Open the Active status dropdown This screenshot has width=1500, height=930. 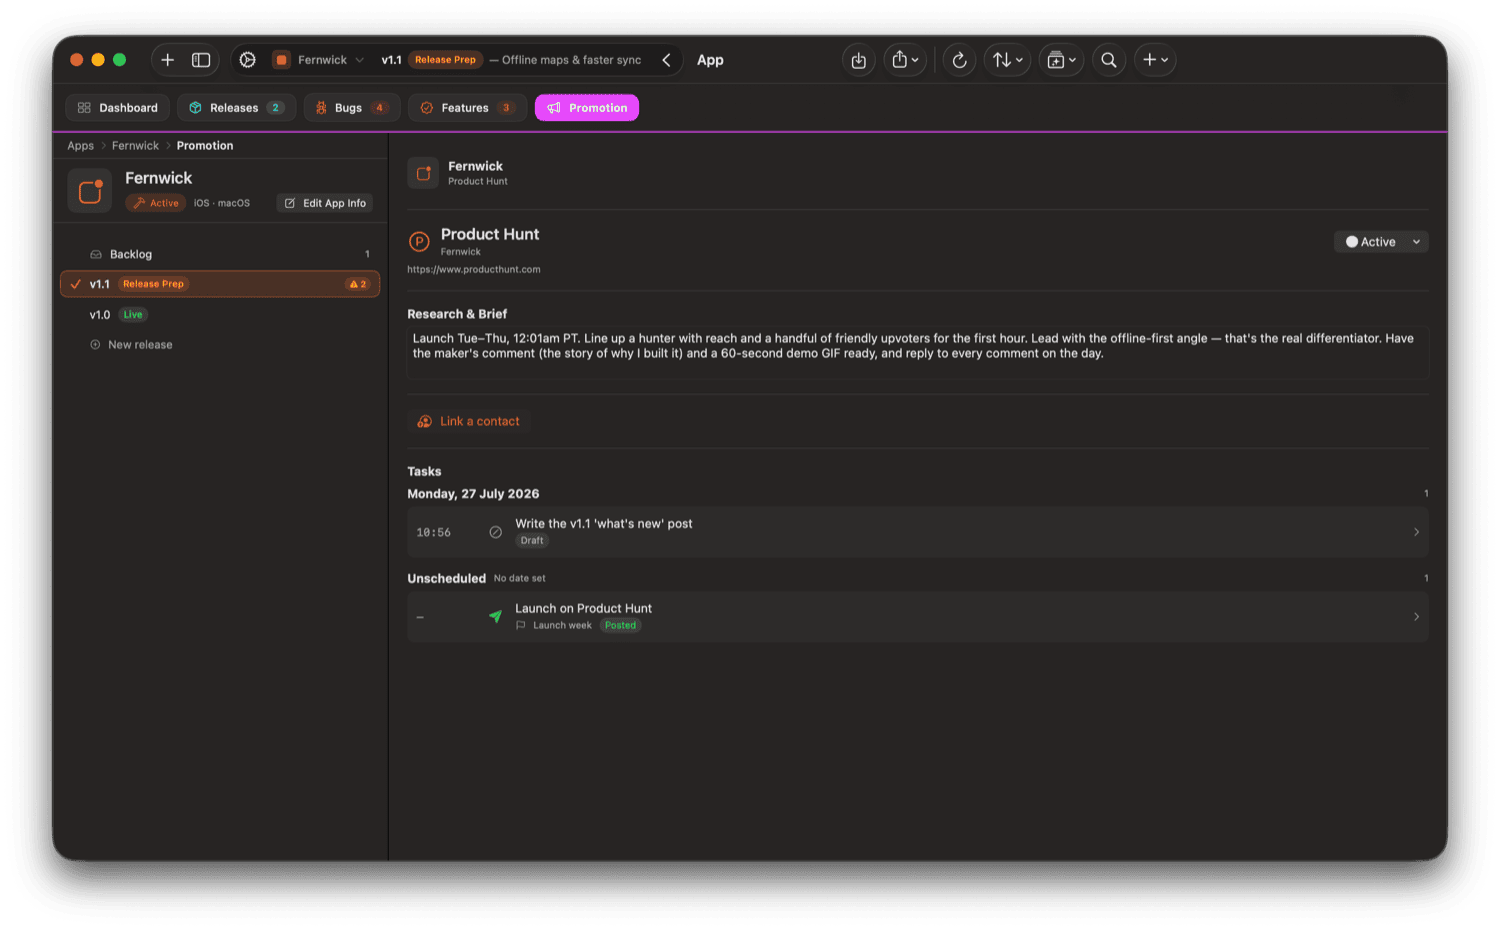coord(1381,242)
